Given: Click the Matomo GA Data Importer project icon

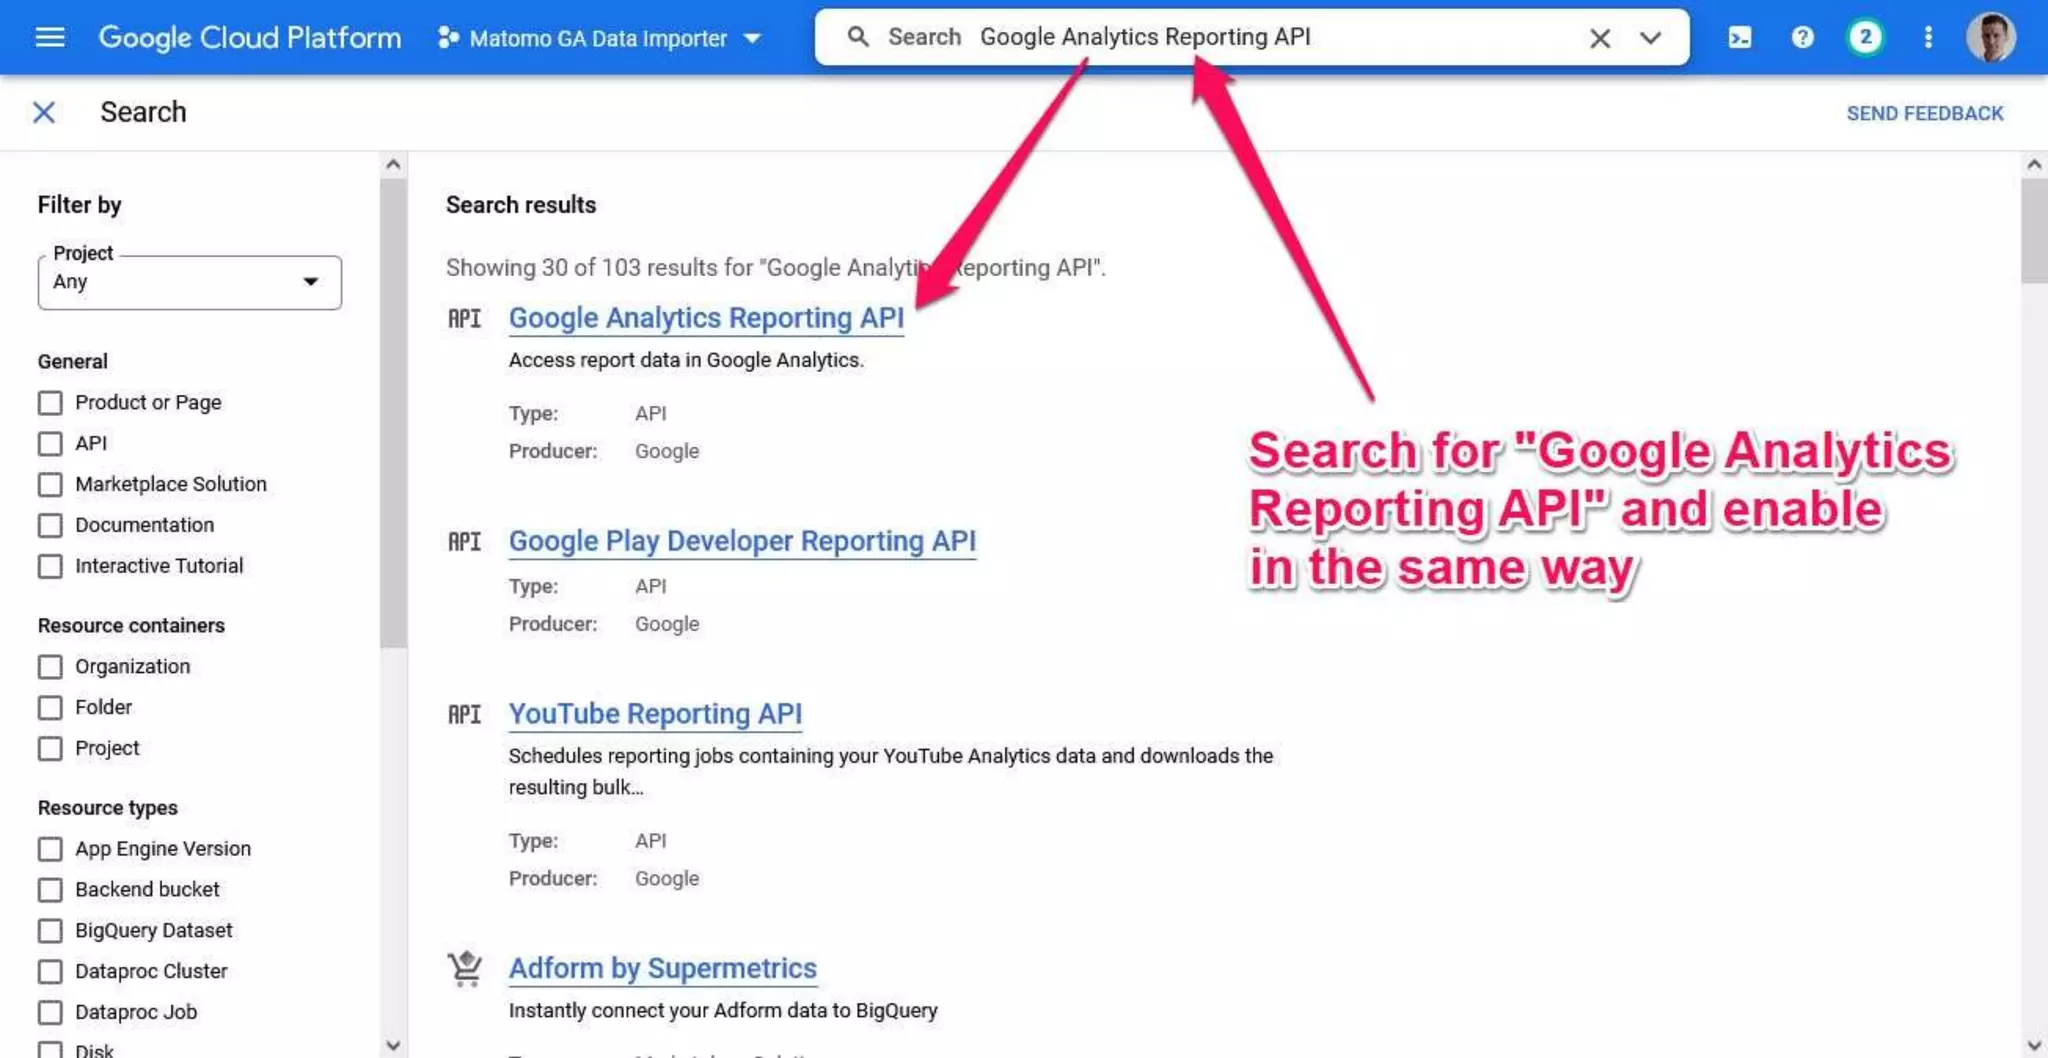Looking at the screenshot, I should pyautogui.click(x=448, y=38).
